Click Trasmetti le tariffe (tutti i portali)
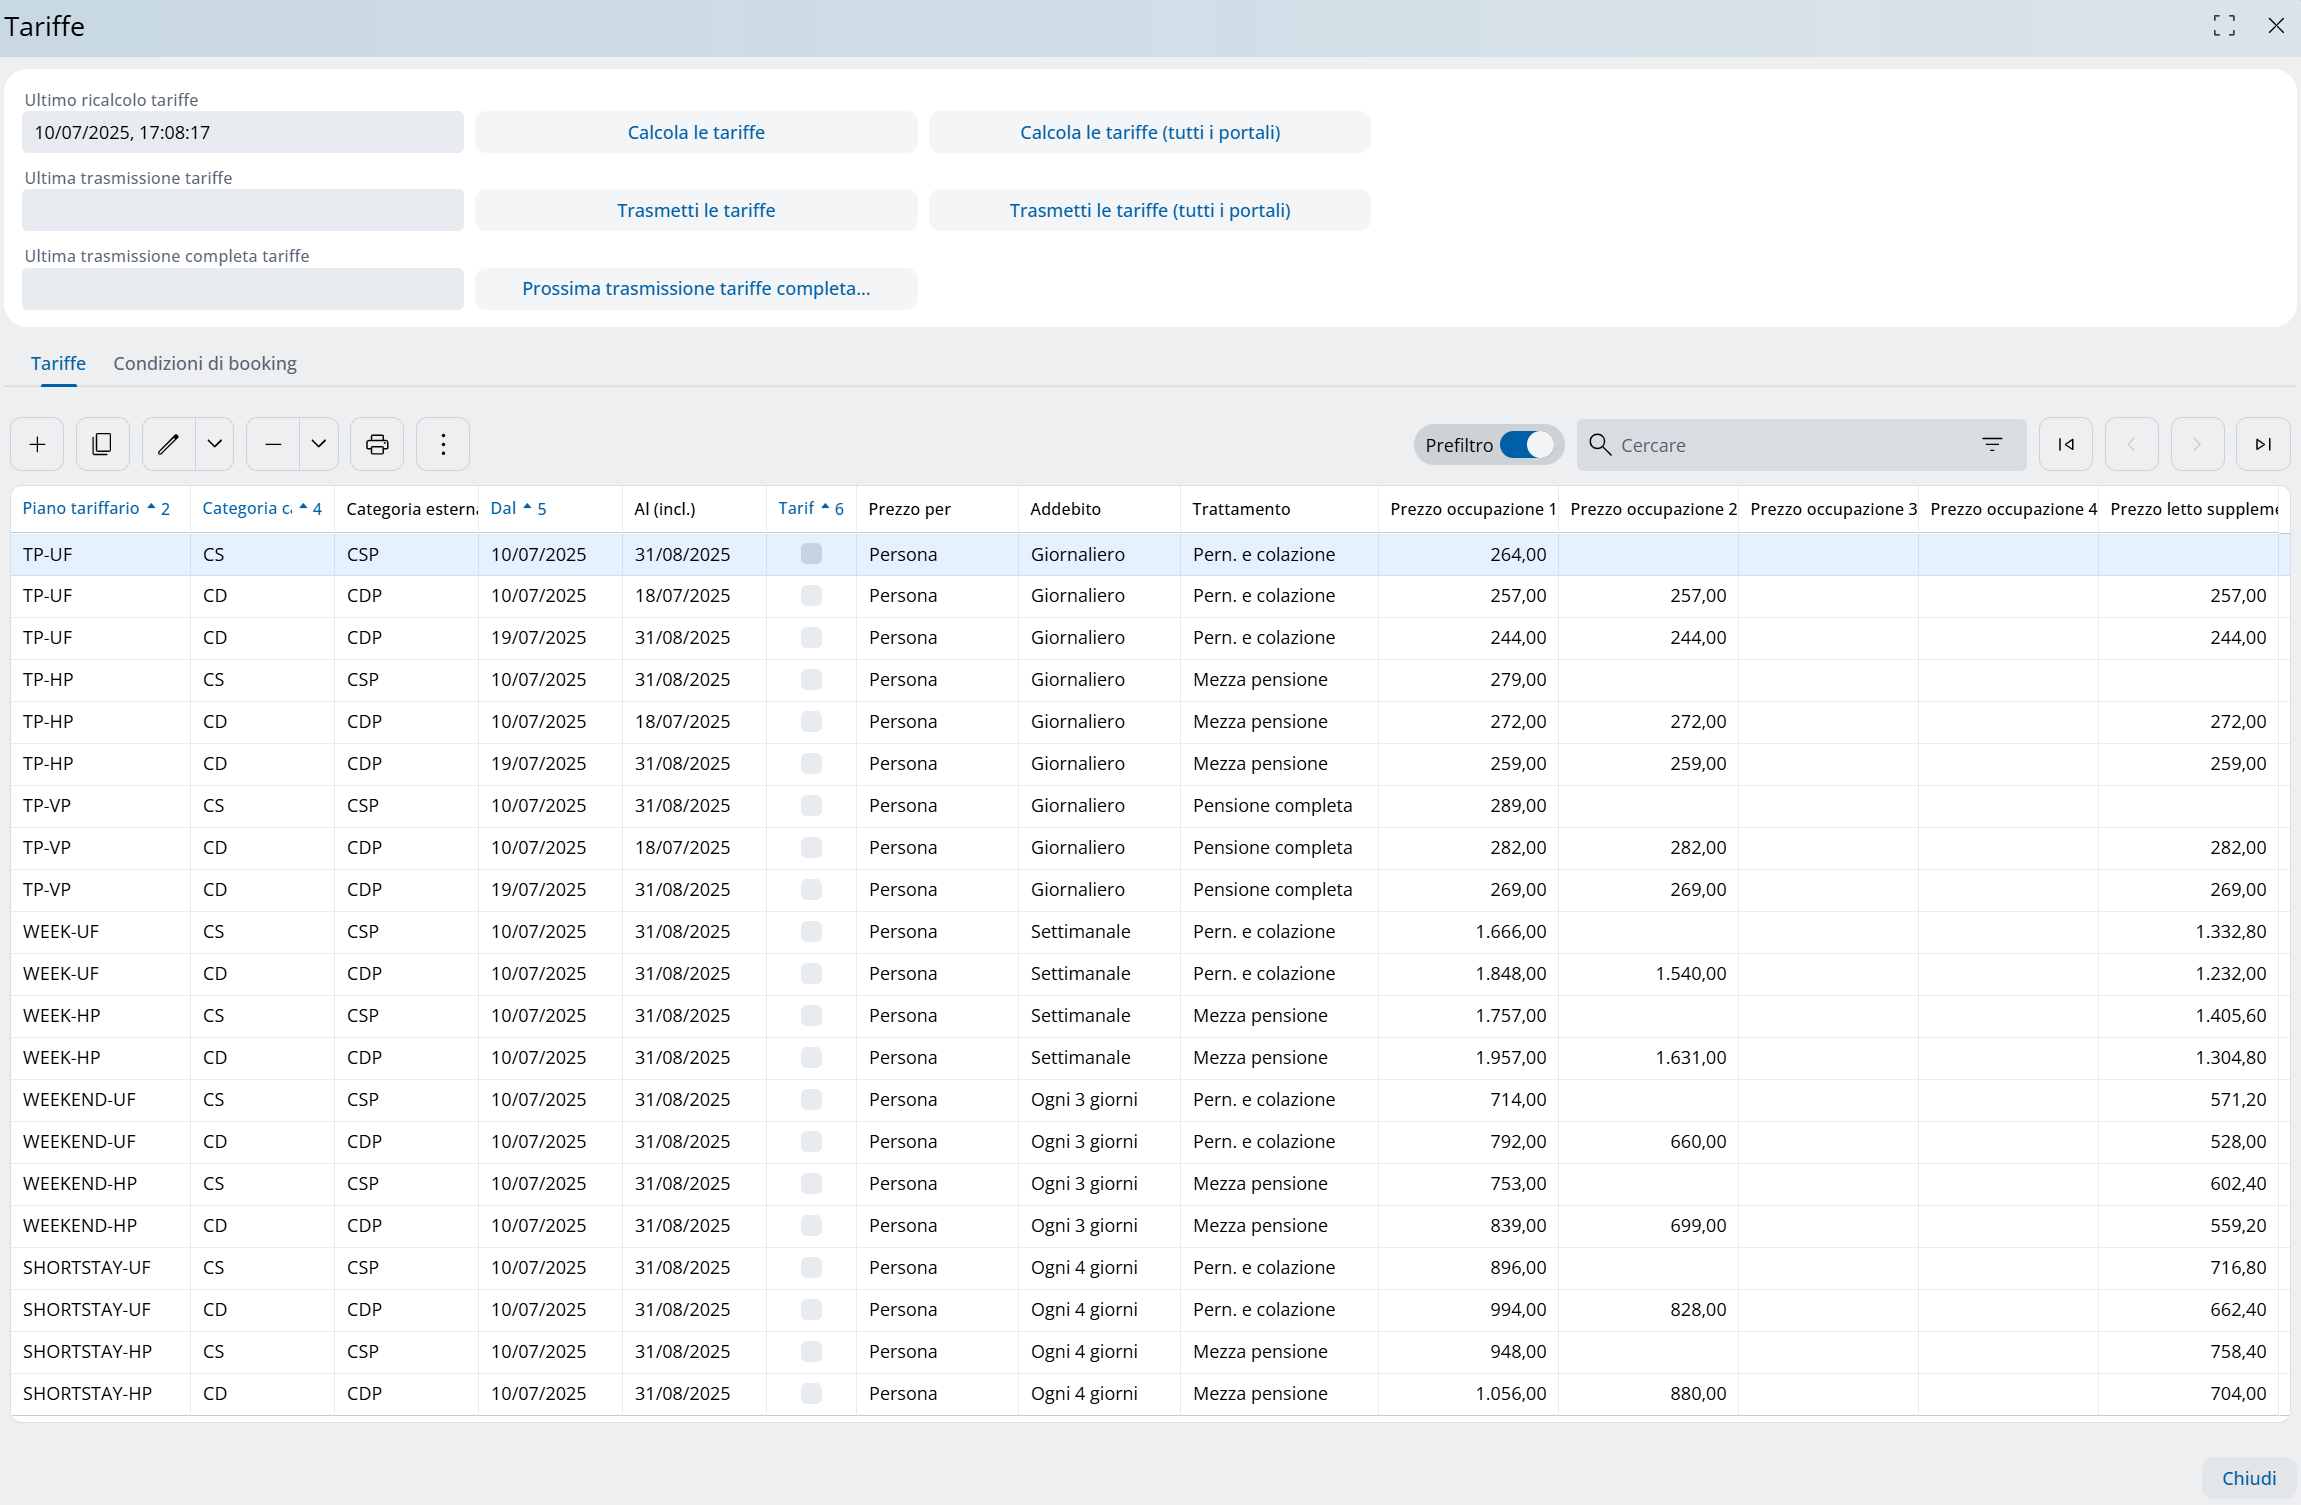The height and width of the screenshot is (1505, 2301). point(1149,210)
